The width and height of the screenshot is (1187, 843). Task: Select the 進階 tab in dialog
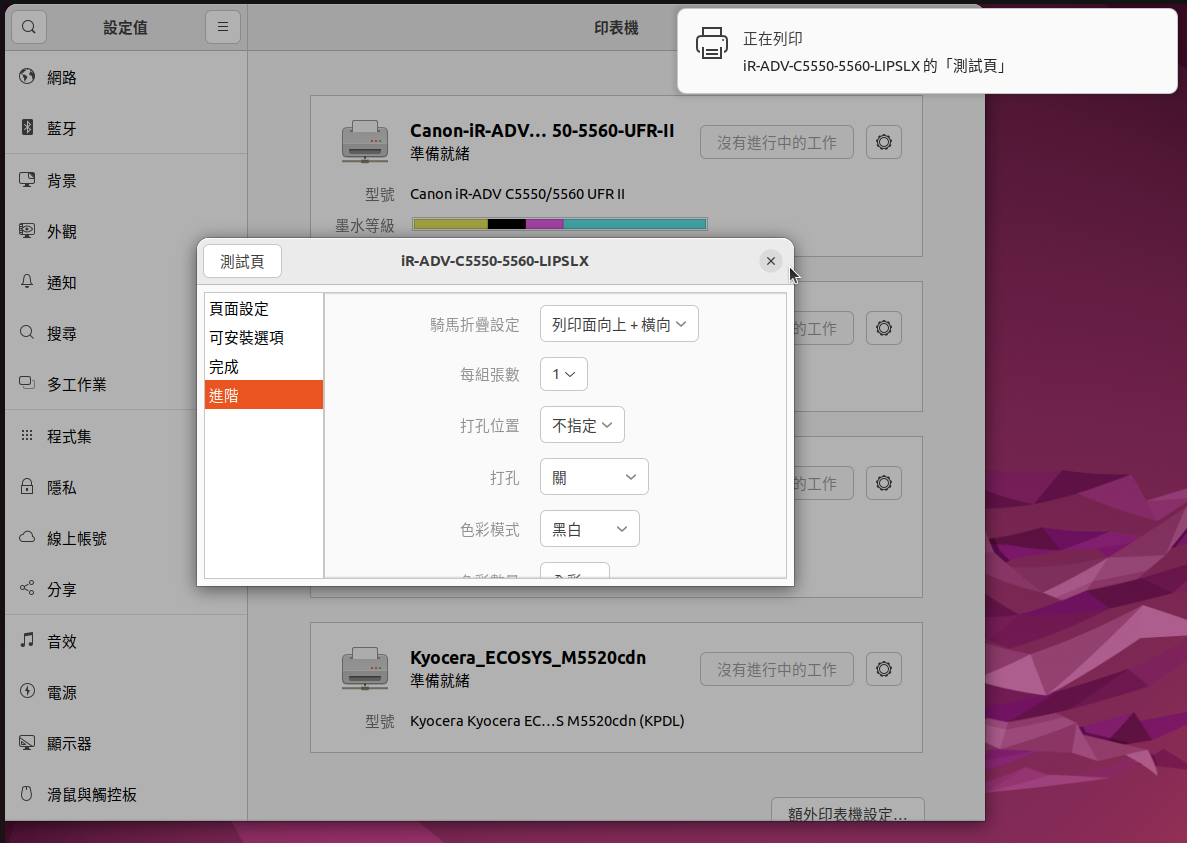pos(263,395)
